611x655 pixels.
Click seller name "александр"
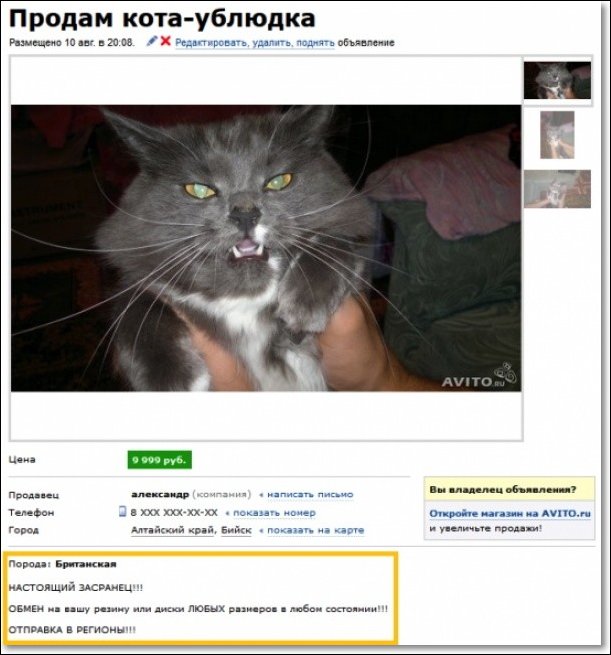coord(160,495)
